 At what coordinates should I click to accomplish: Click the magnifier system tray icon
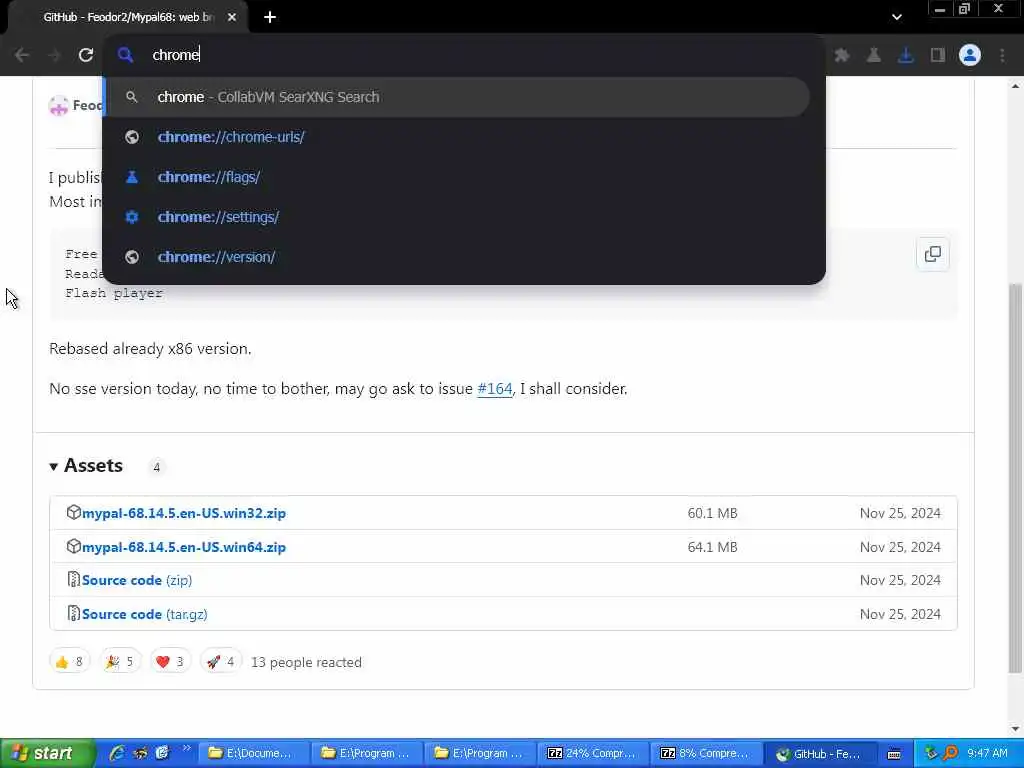(950, 753)
